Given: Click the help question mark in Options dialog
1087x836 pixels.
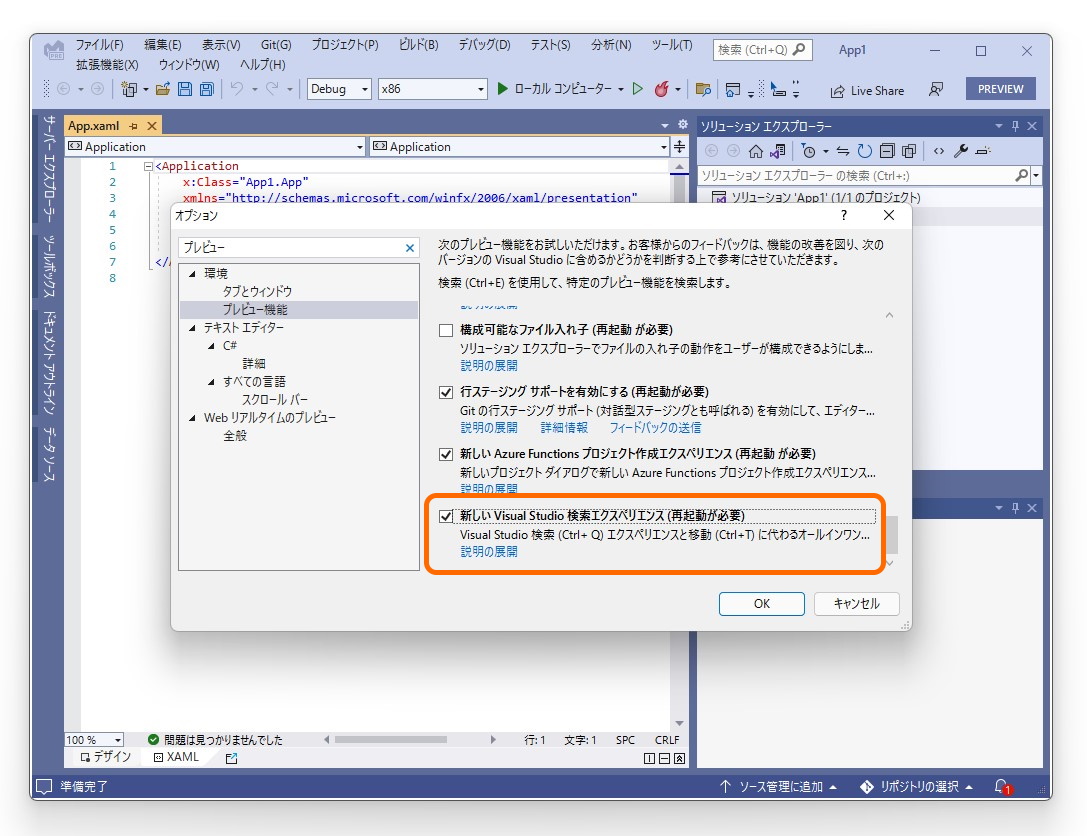Looking at the screenshot, I should [x=844, y=216].
